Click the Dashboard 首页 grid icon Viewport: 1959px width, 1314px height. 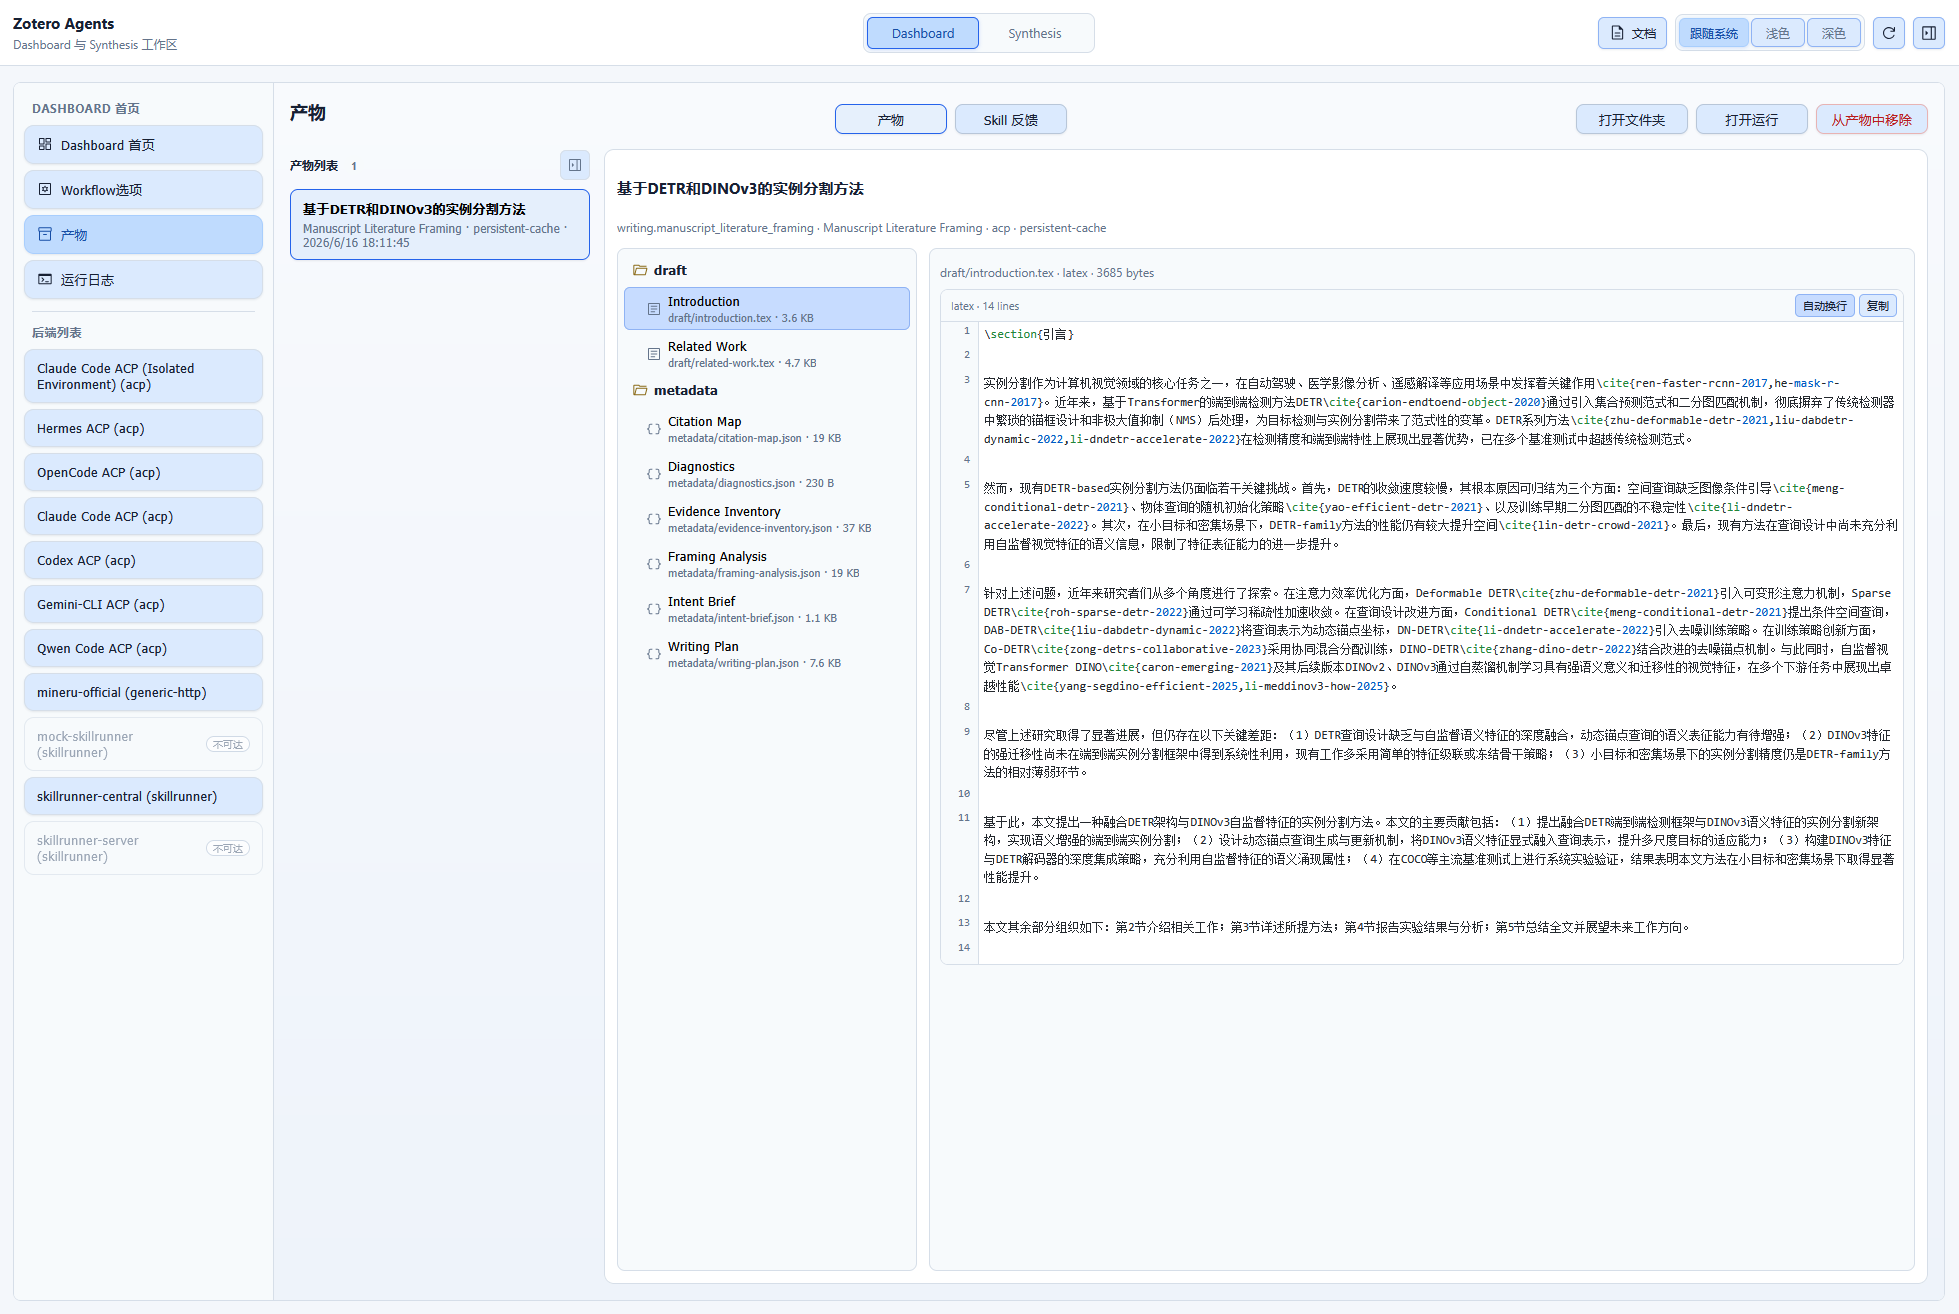coord(45,144)
